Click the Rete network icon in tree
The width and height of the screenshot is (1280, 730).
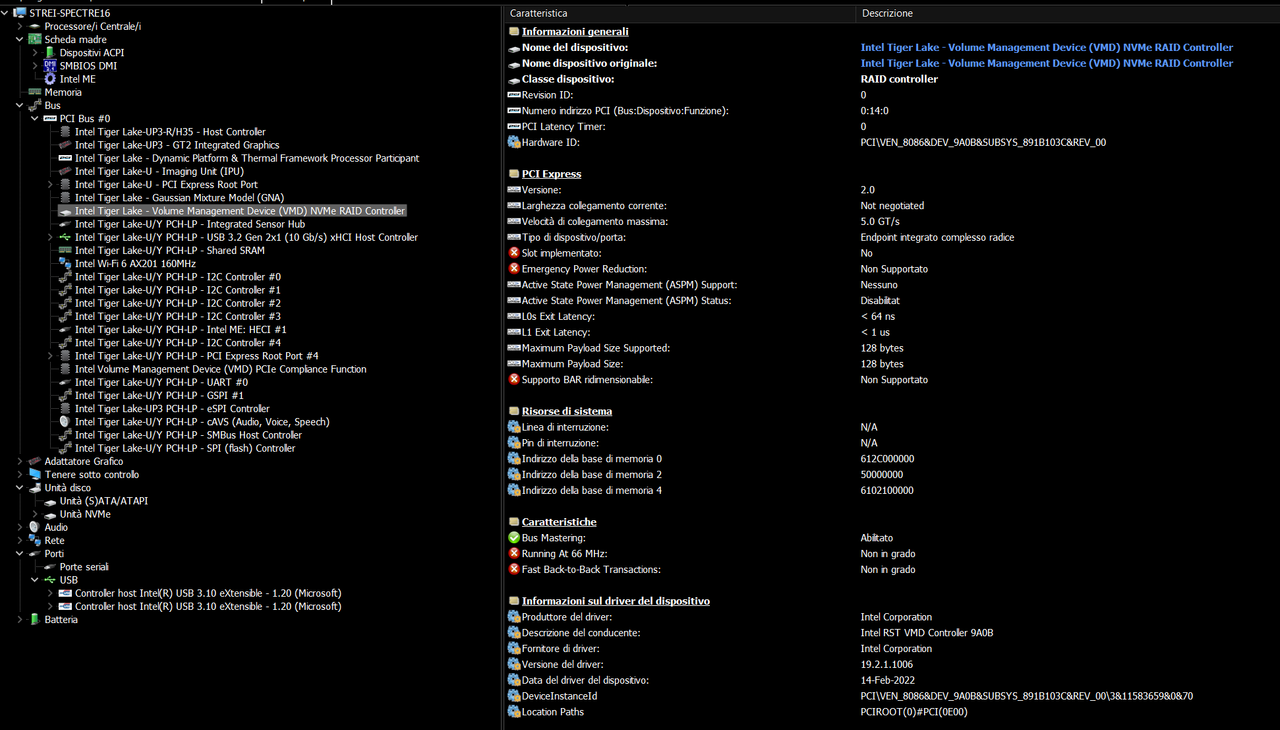tap(35, 540)
